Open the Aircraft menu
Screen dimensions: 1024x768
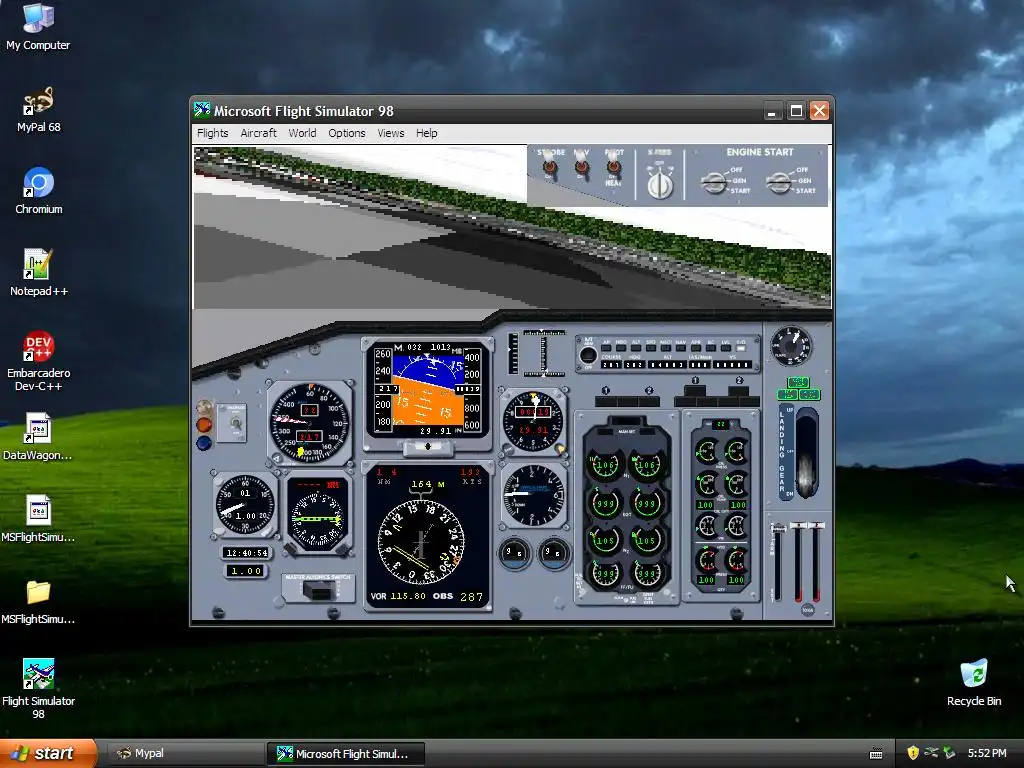tap(259, 133)
